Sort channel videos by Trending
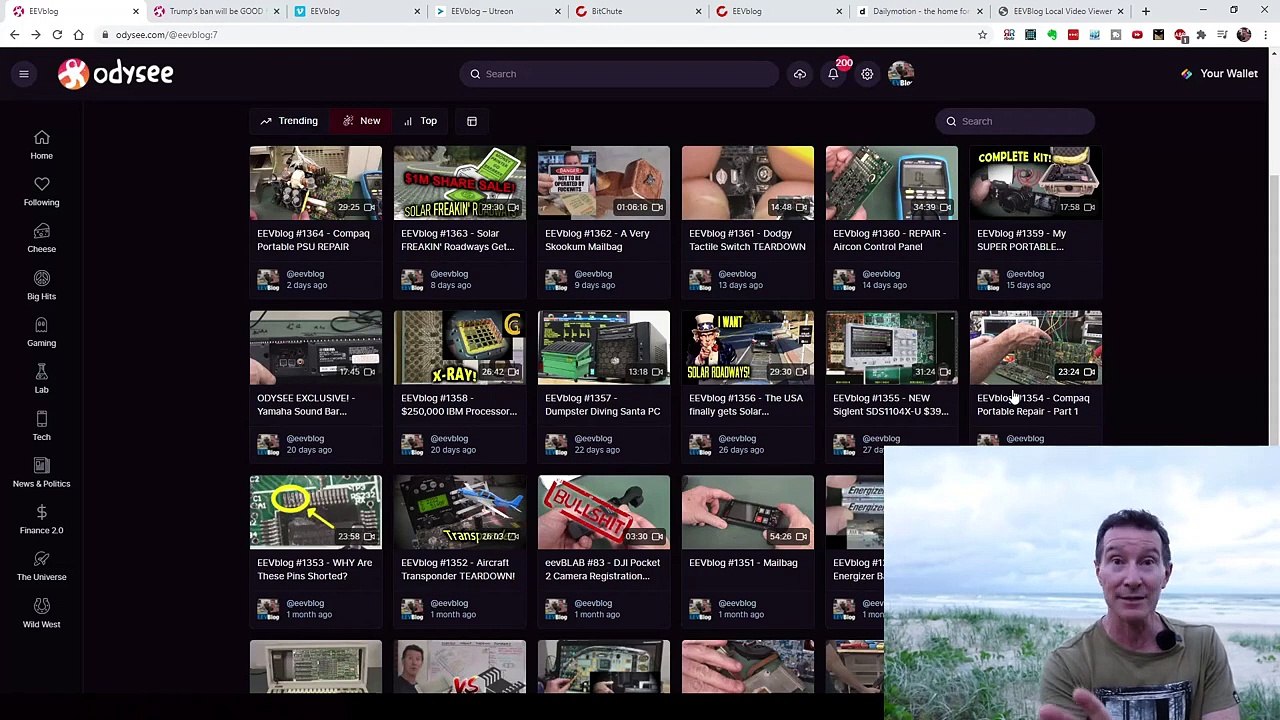Viewport: 1280px width, 720px height. [289, 121]
